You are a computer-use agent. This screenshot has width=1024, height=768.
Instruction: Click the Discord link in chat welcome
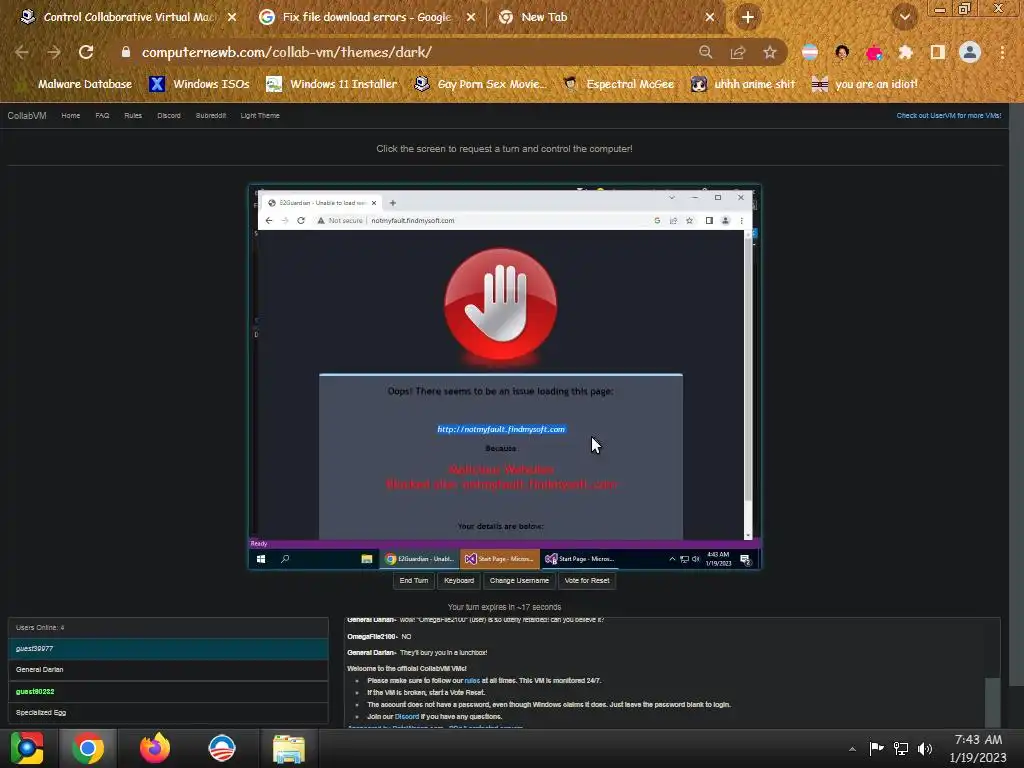[x=406, y=716]
